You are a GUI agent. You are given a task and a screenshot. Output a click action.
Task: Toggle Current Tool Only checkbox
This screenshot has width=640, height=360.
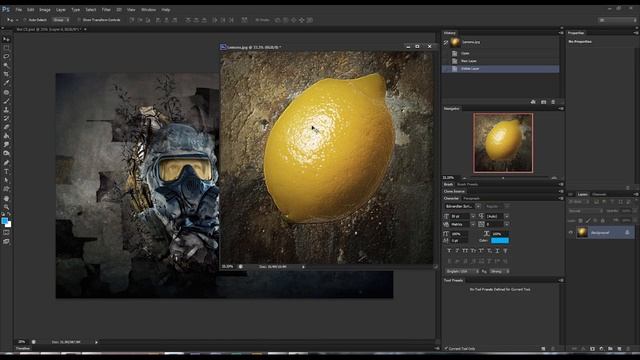click(x=446, y=349)
